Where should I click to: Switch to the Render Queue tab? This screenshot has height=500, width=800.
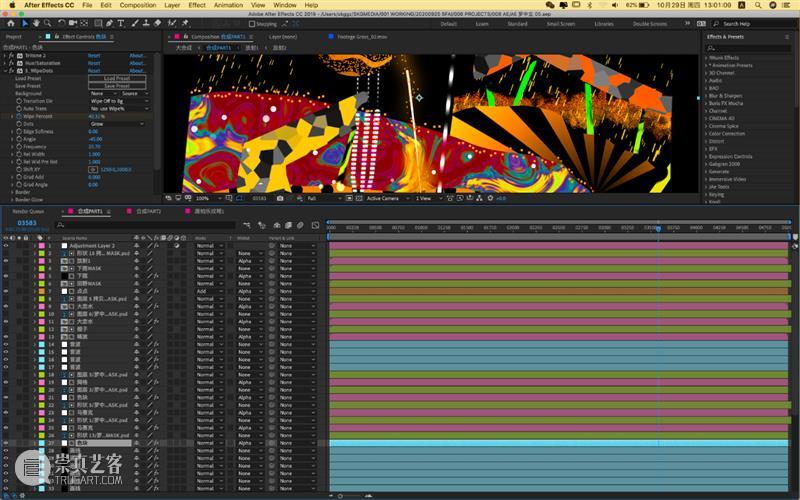point(28,211)
